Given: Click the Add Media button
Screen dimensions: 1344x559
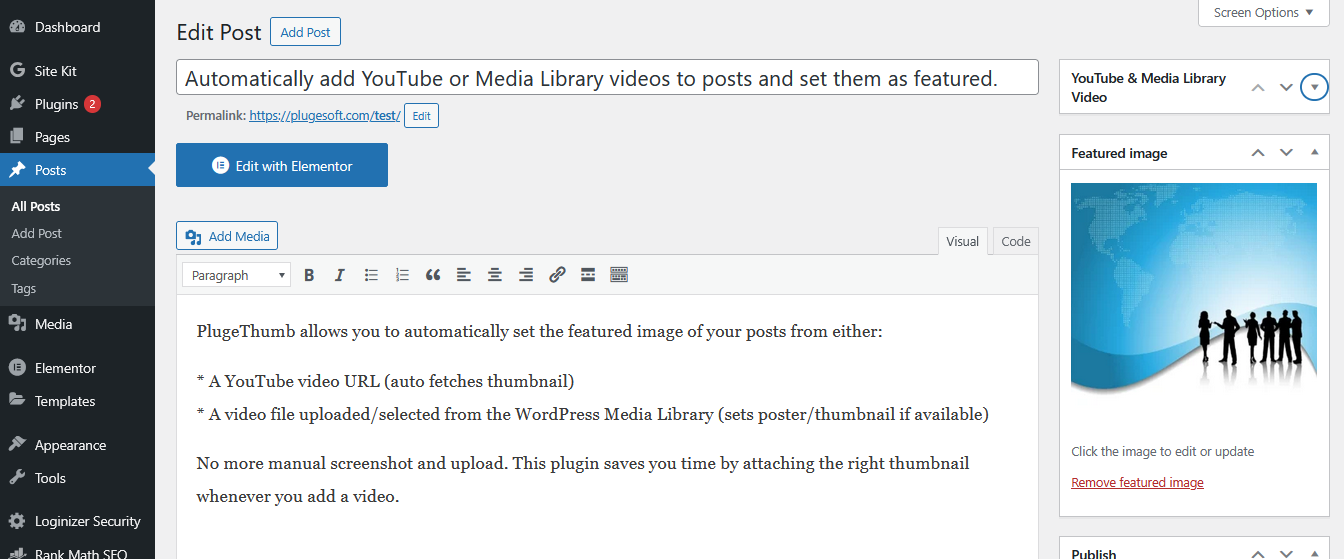Looking at the screenshot, I should click(227, 236).
